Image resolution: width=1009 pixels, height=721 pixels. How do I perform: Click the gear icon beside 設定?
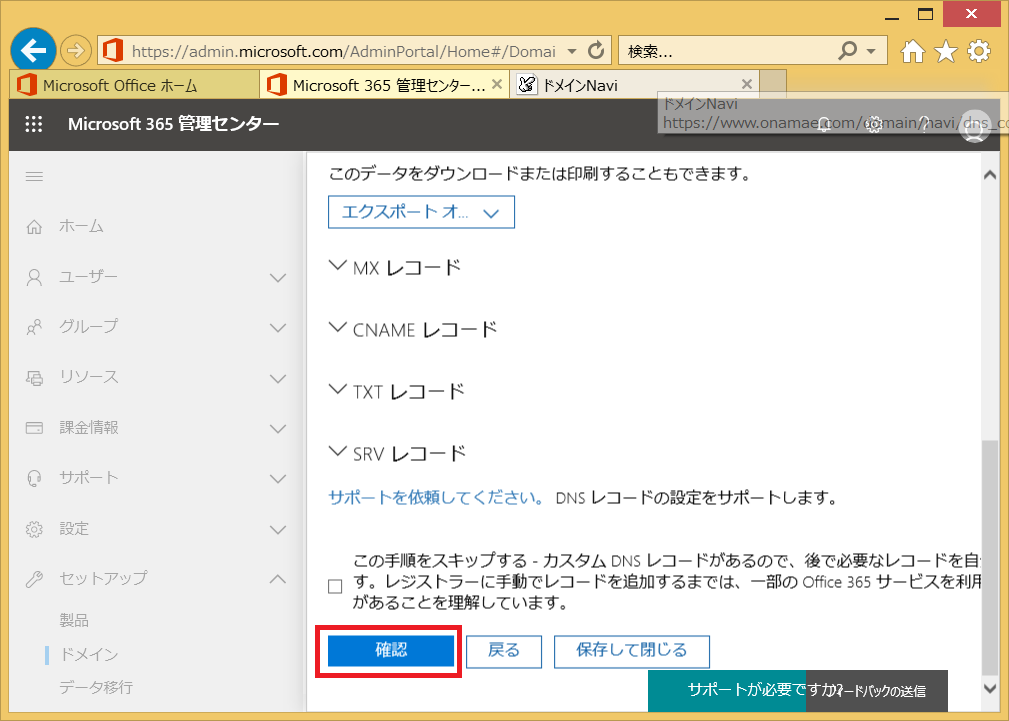click(34, 529)
